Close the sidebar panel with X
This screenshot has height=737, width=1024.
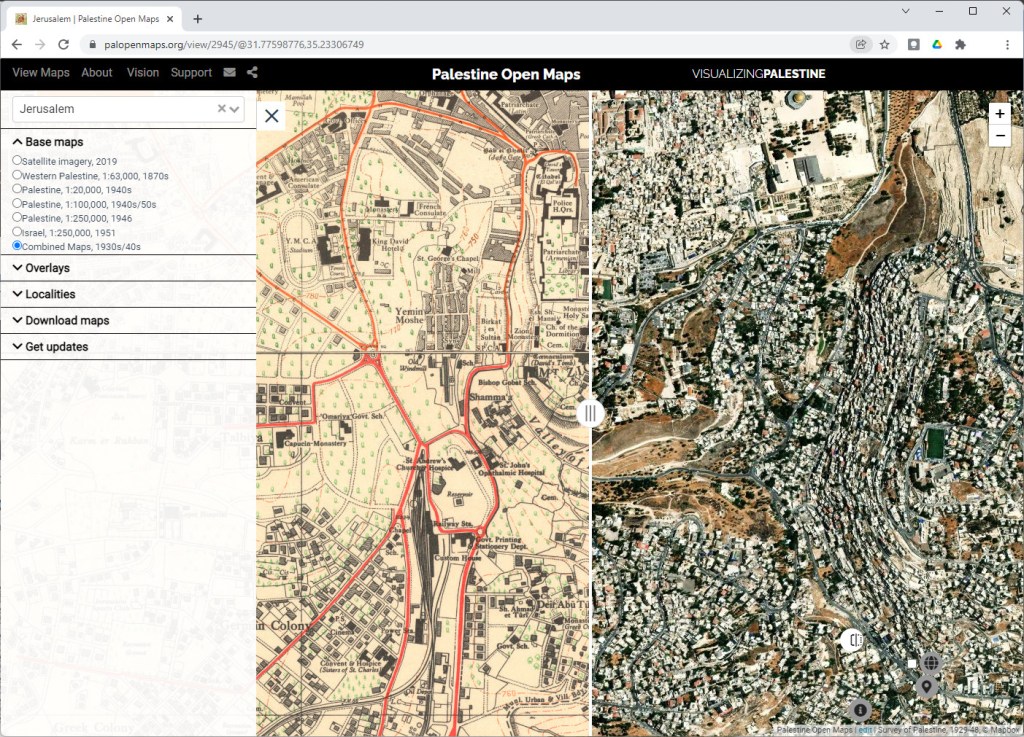click(x=271, y=116)
